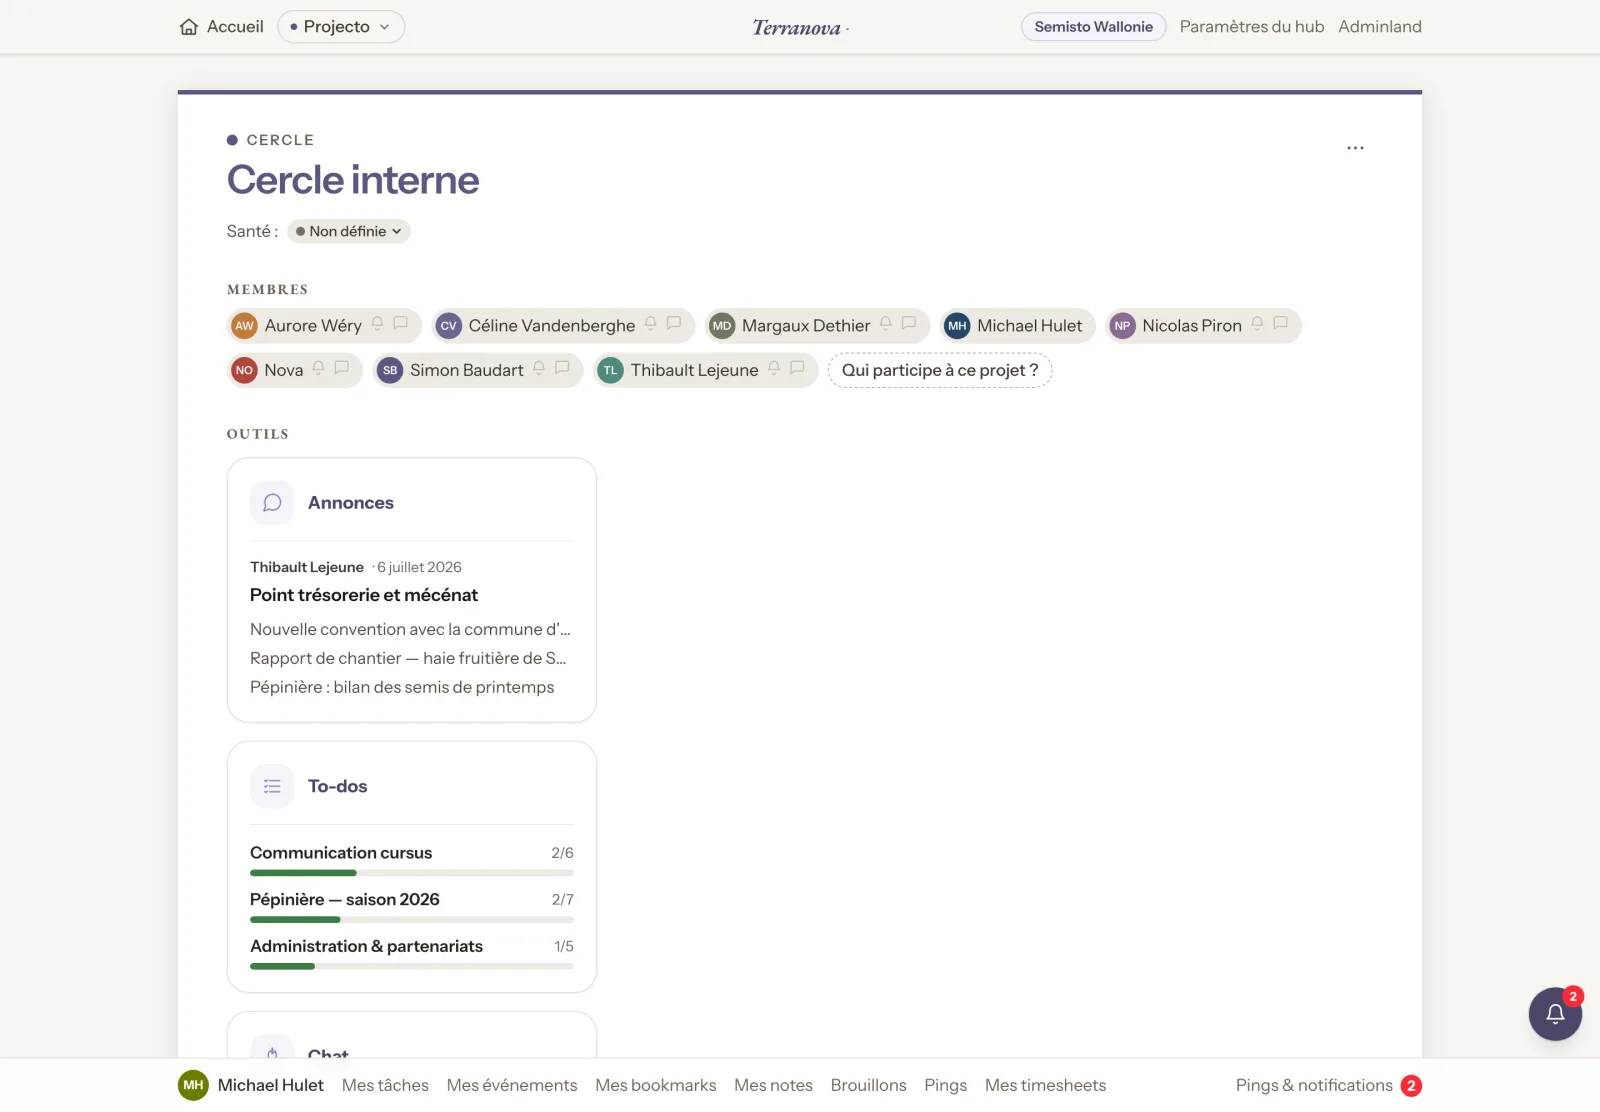Click Aurore Wéry's AW avatar

coord(244,326)
